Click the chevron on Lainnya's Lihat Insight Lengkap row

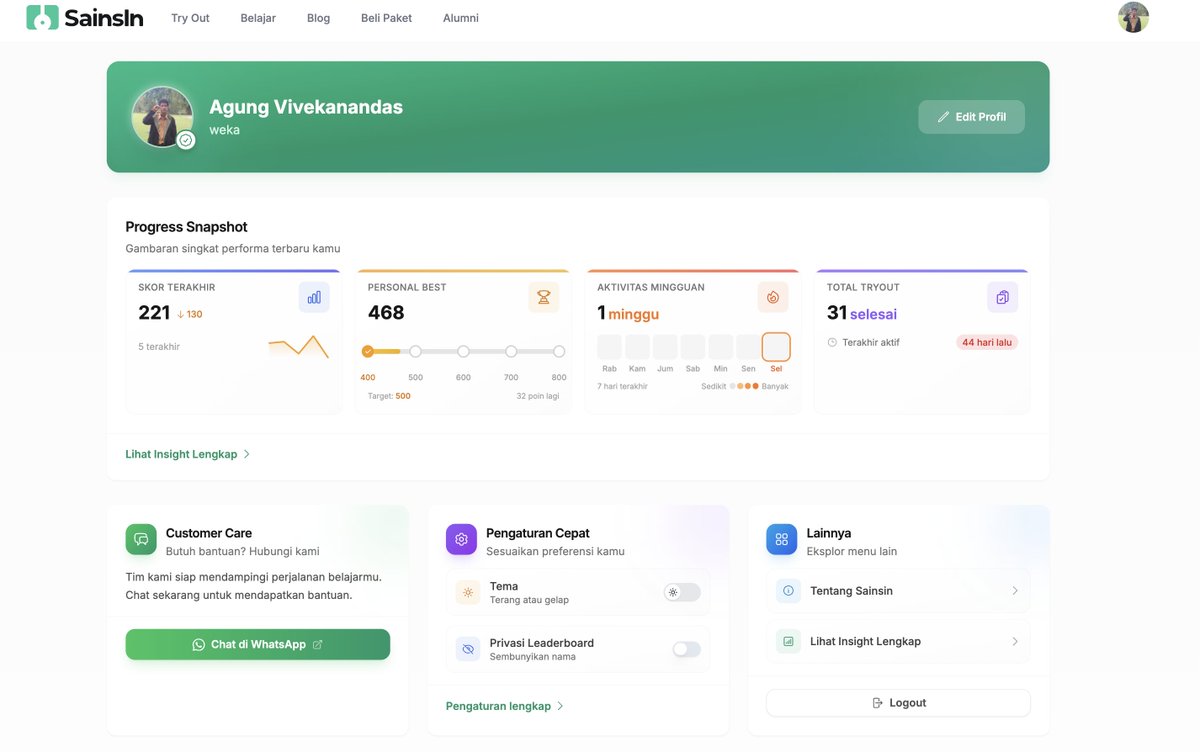point(1014,641)
